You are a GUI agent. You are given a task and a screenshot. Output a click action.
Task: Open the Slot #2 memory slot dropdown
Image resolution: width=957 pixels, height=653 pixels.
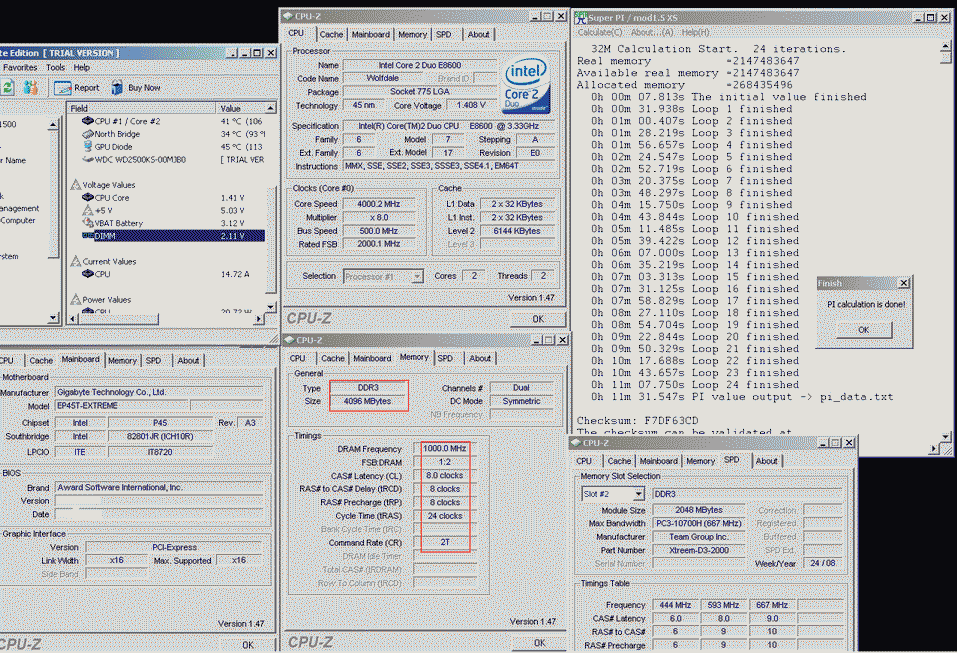coord(637,494)
